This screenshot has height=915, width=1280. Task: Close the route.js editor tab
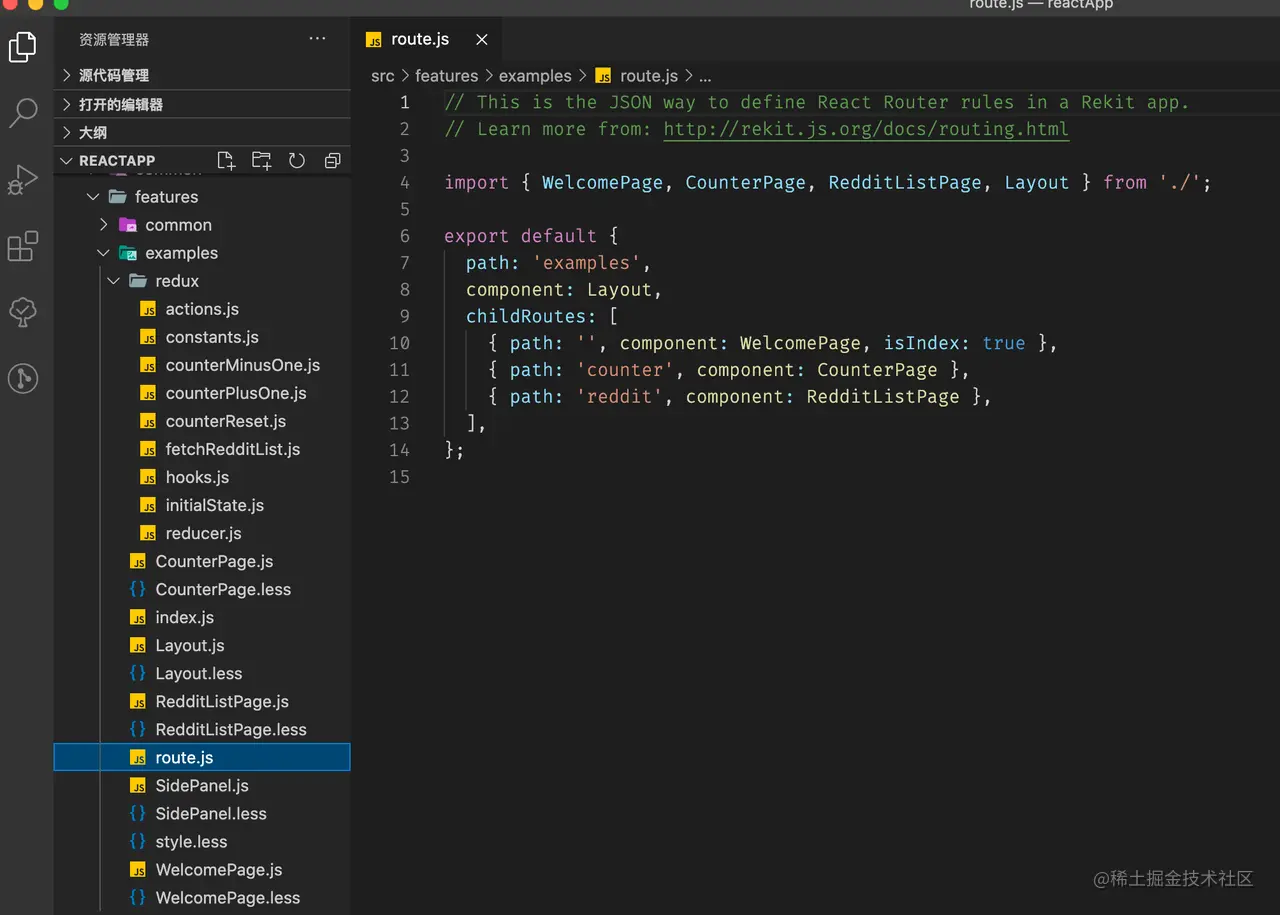[x=482, y=40]
